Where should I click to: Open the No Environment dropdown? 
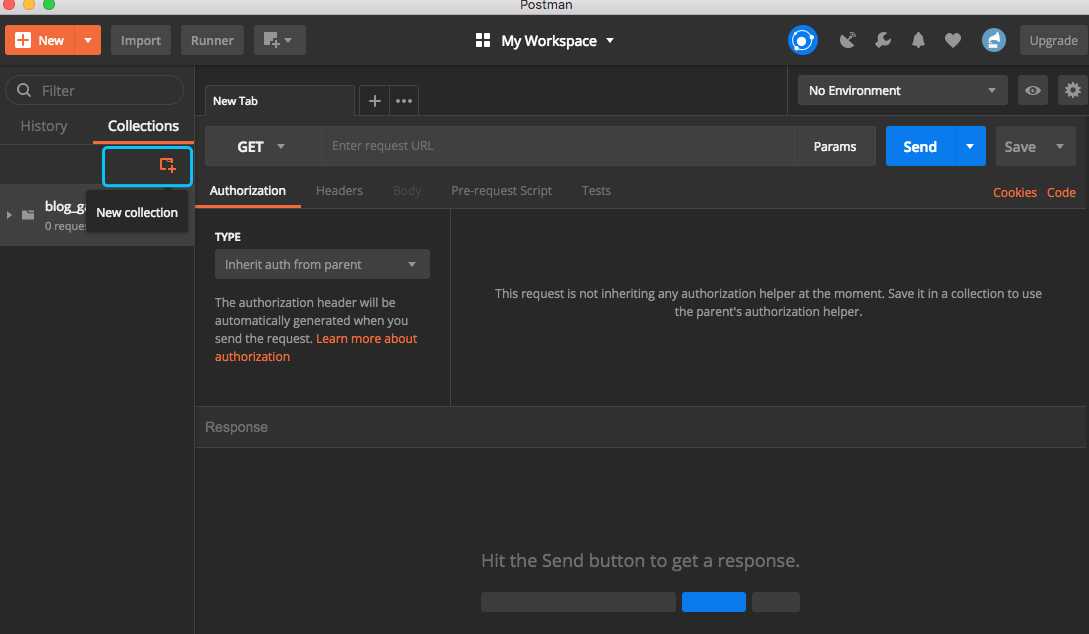coord(902,90)
